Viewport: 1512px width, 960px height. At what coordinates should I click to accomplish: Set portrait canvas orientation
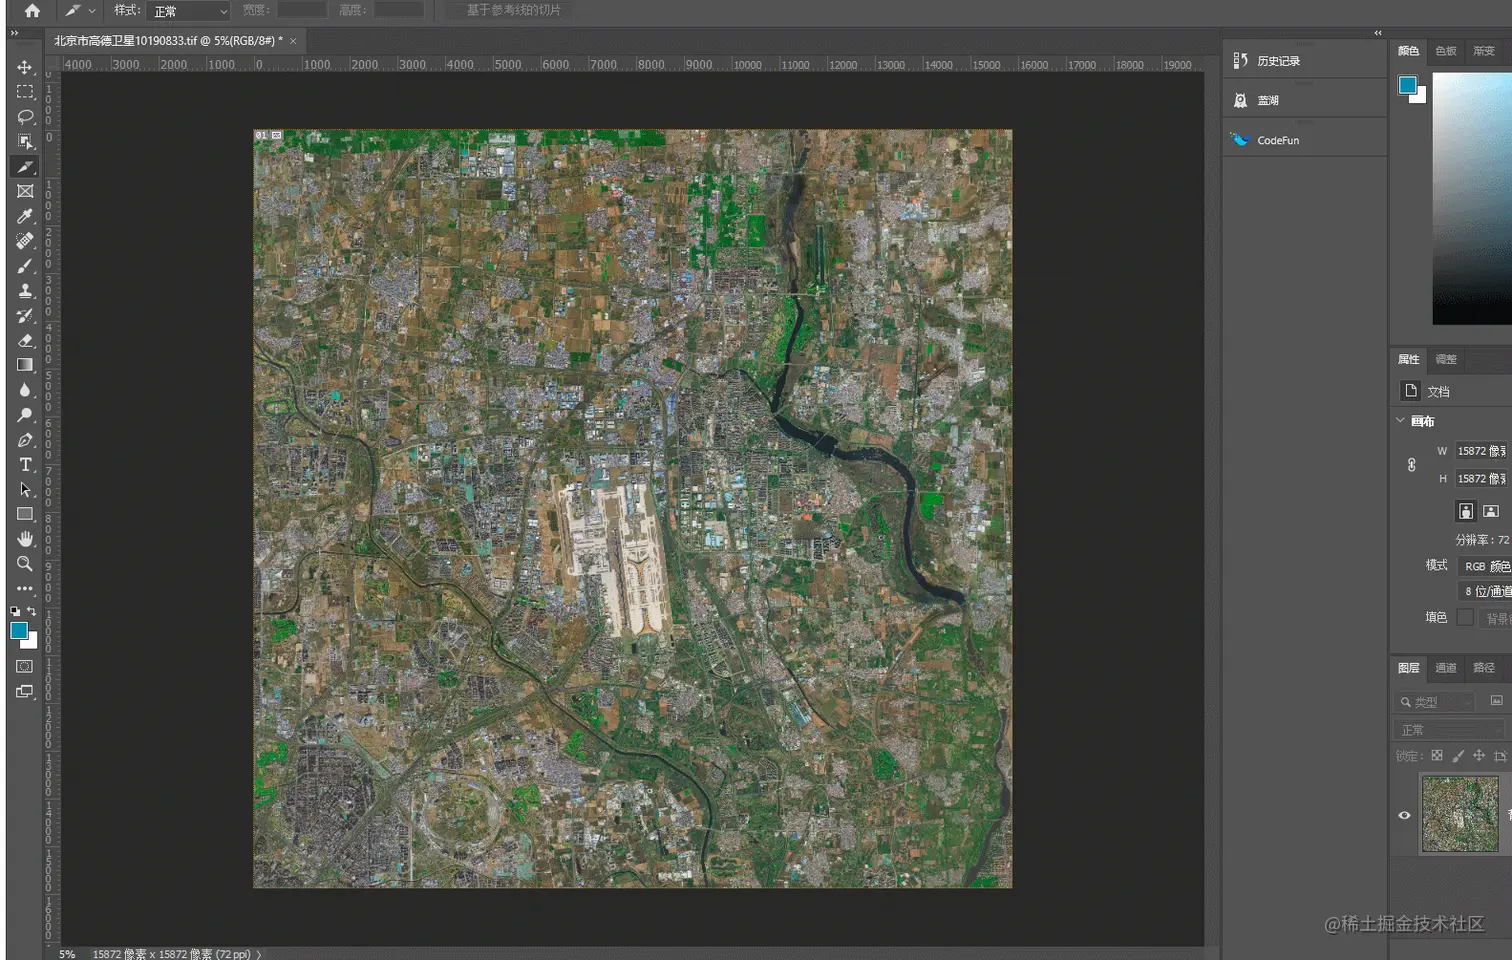1465,511
